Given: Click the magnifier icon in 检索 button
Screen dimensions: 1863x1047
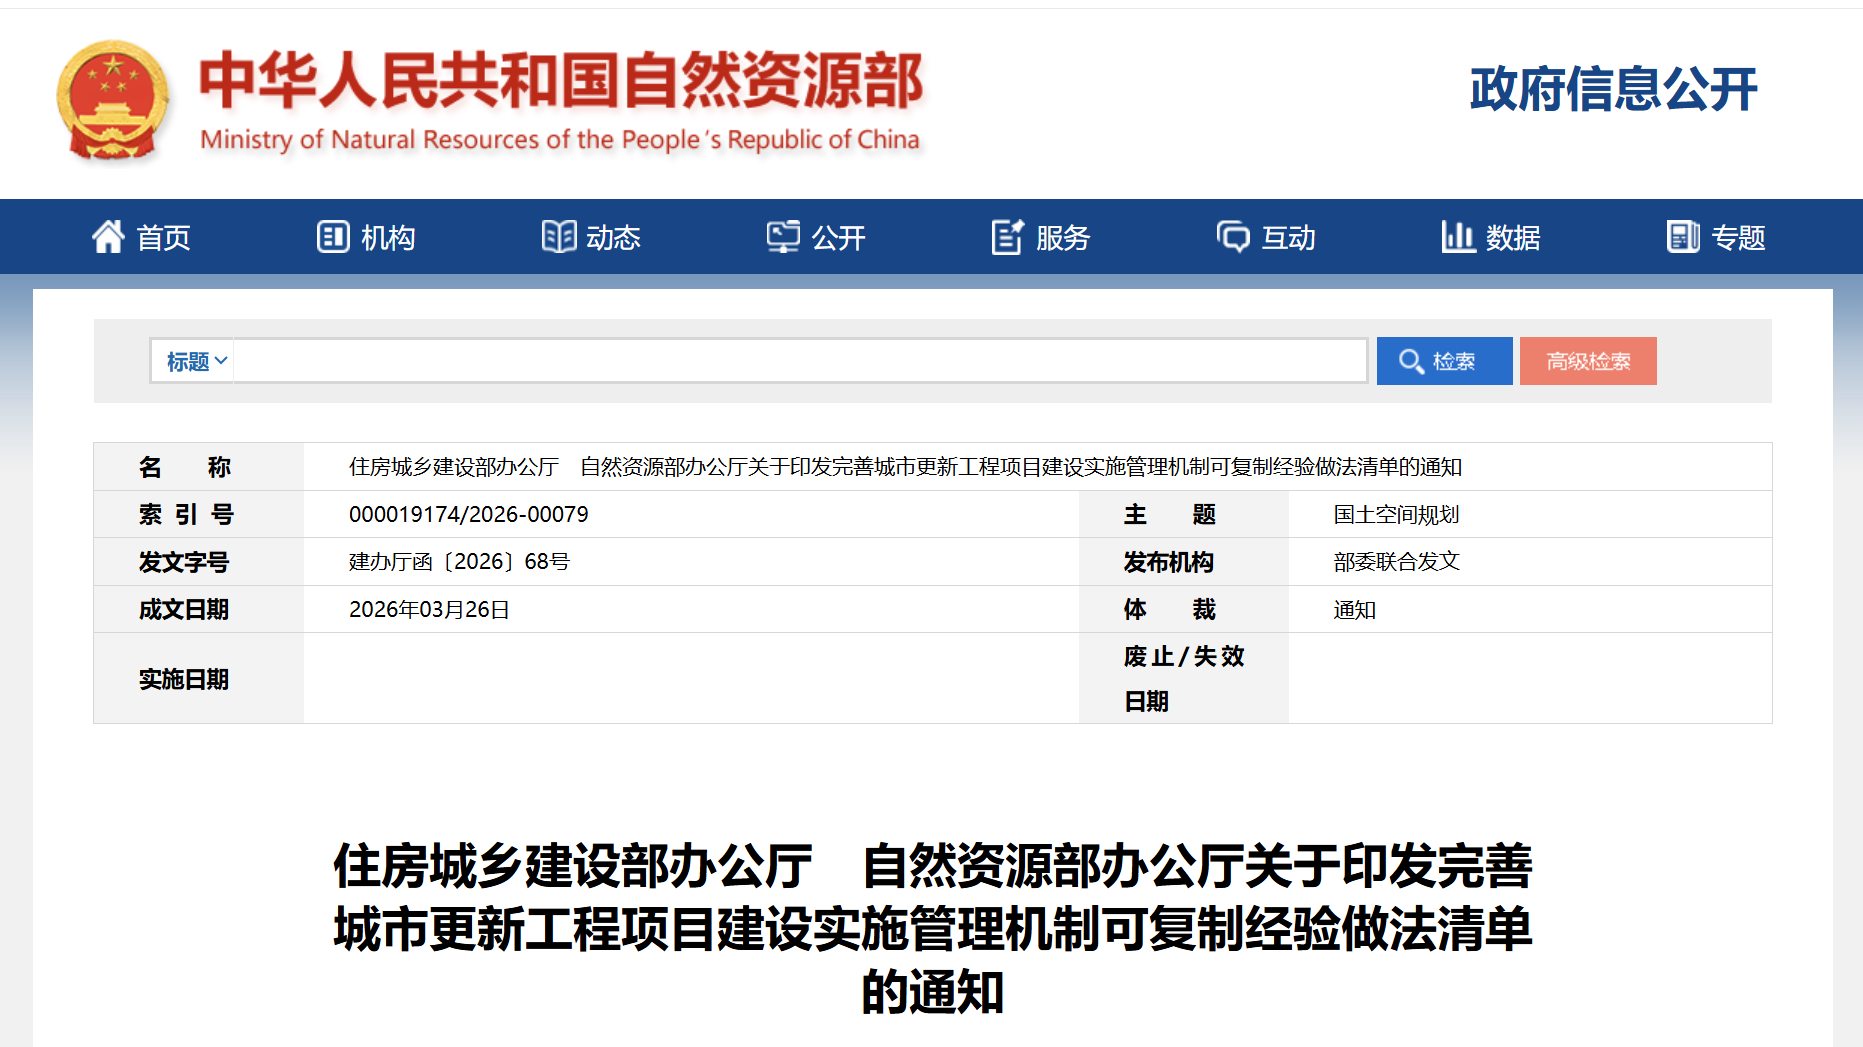Looking at the screenshot, I should [1411, 361].
